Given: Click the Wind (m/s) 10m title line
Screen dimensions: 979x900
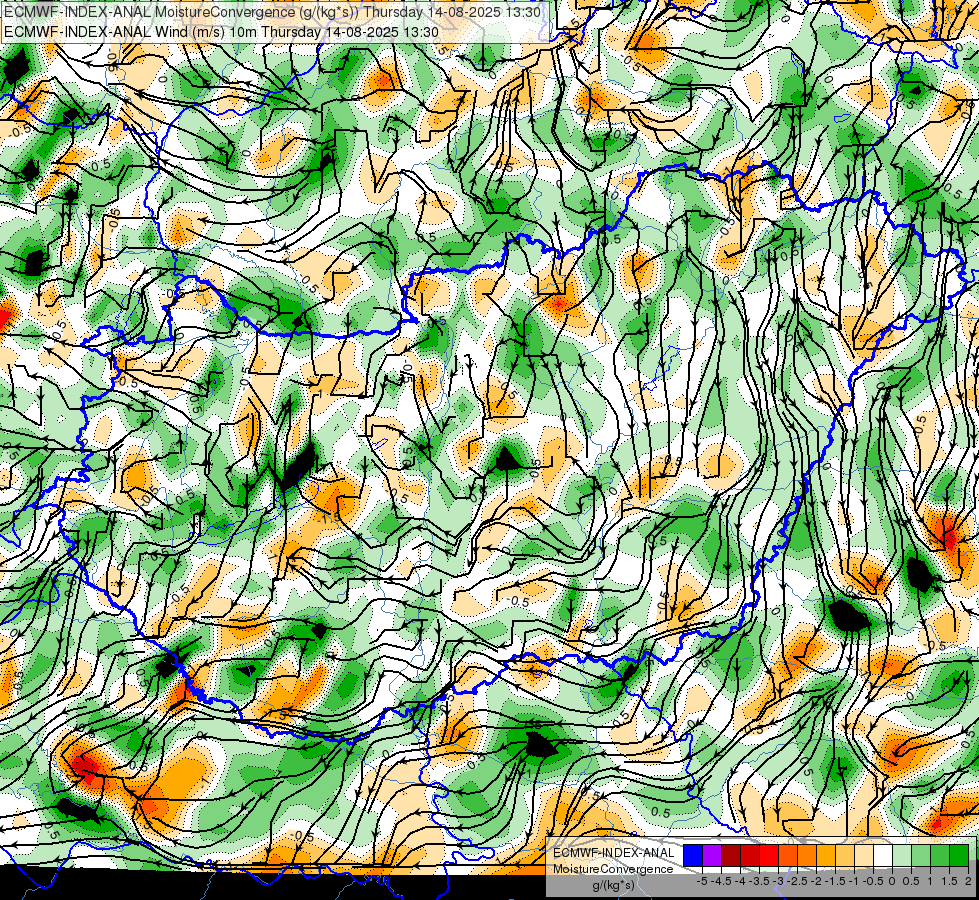Looking at the screenshot, I should click(x=221, y=32).
